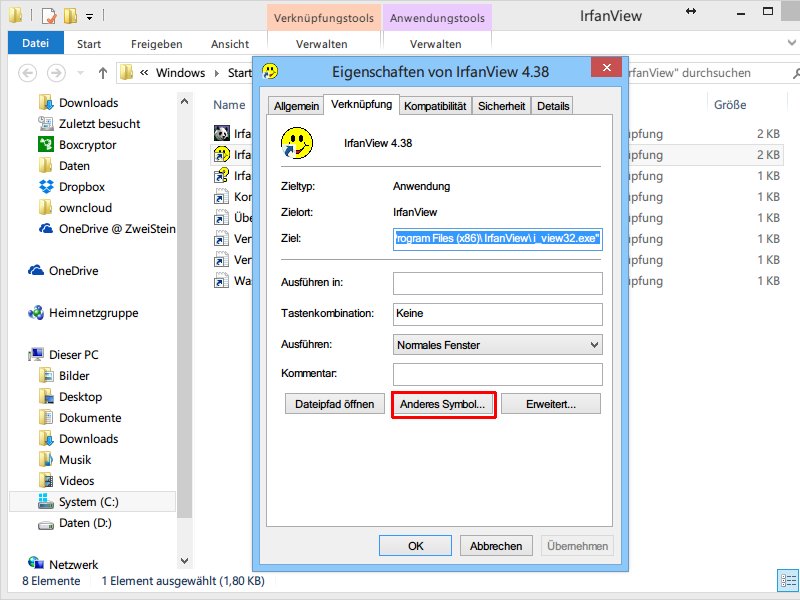Click the Properties icon in the quick access toolbar

point(49,16)
